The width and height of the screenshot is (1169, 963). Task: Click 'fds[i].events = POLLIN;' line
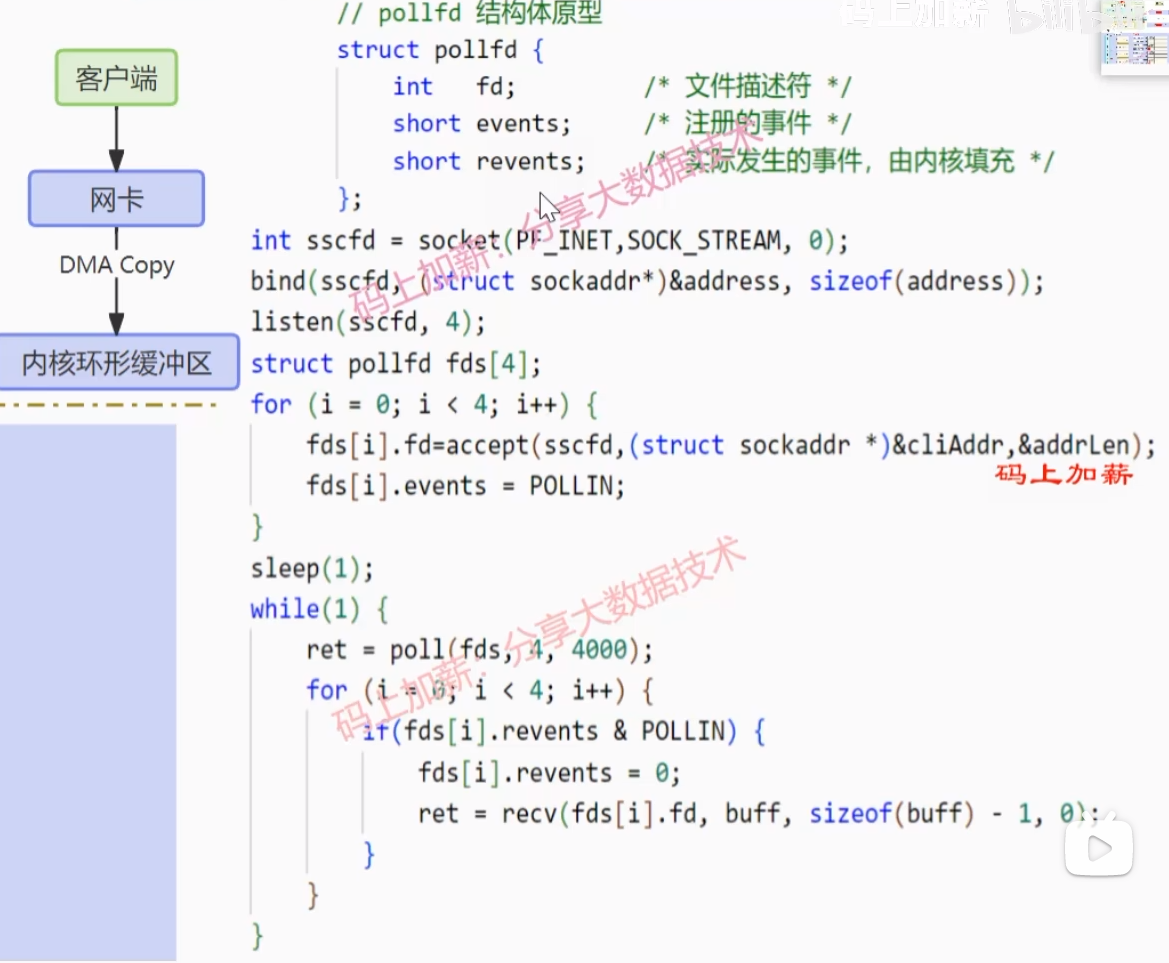[465, 486]
